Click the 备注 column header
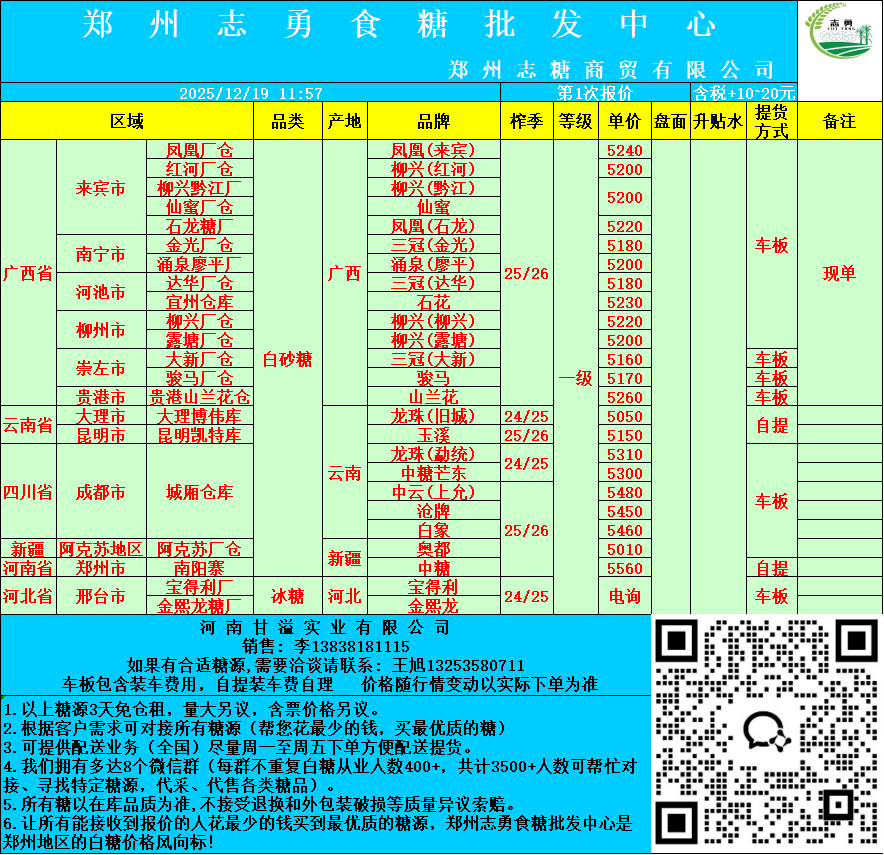The image size is (884, 855). [x=839, y=122]
